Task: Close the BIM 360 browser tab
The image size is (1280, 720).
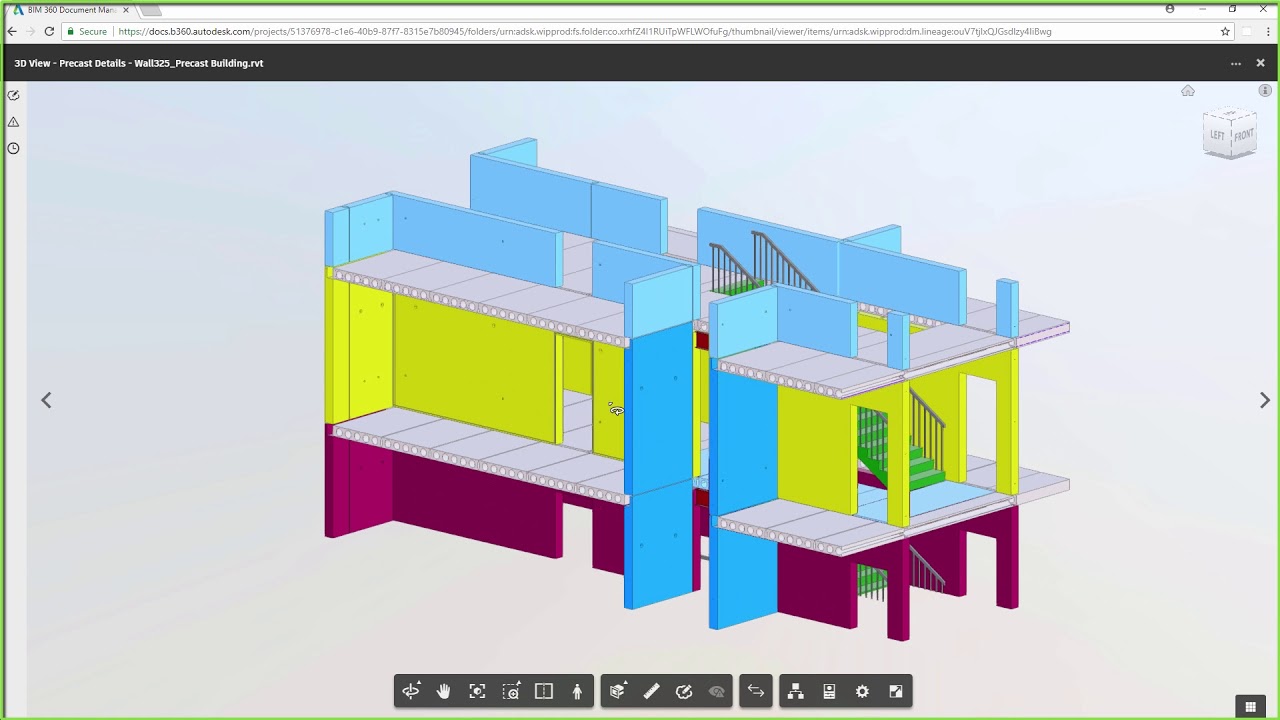Action: point(125,10)
